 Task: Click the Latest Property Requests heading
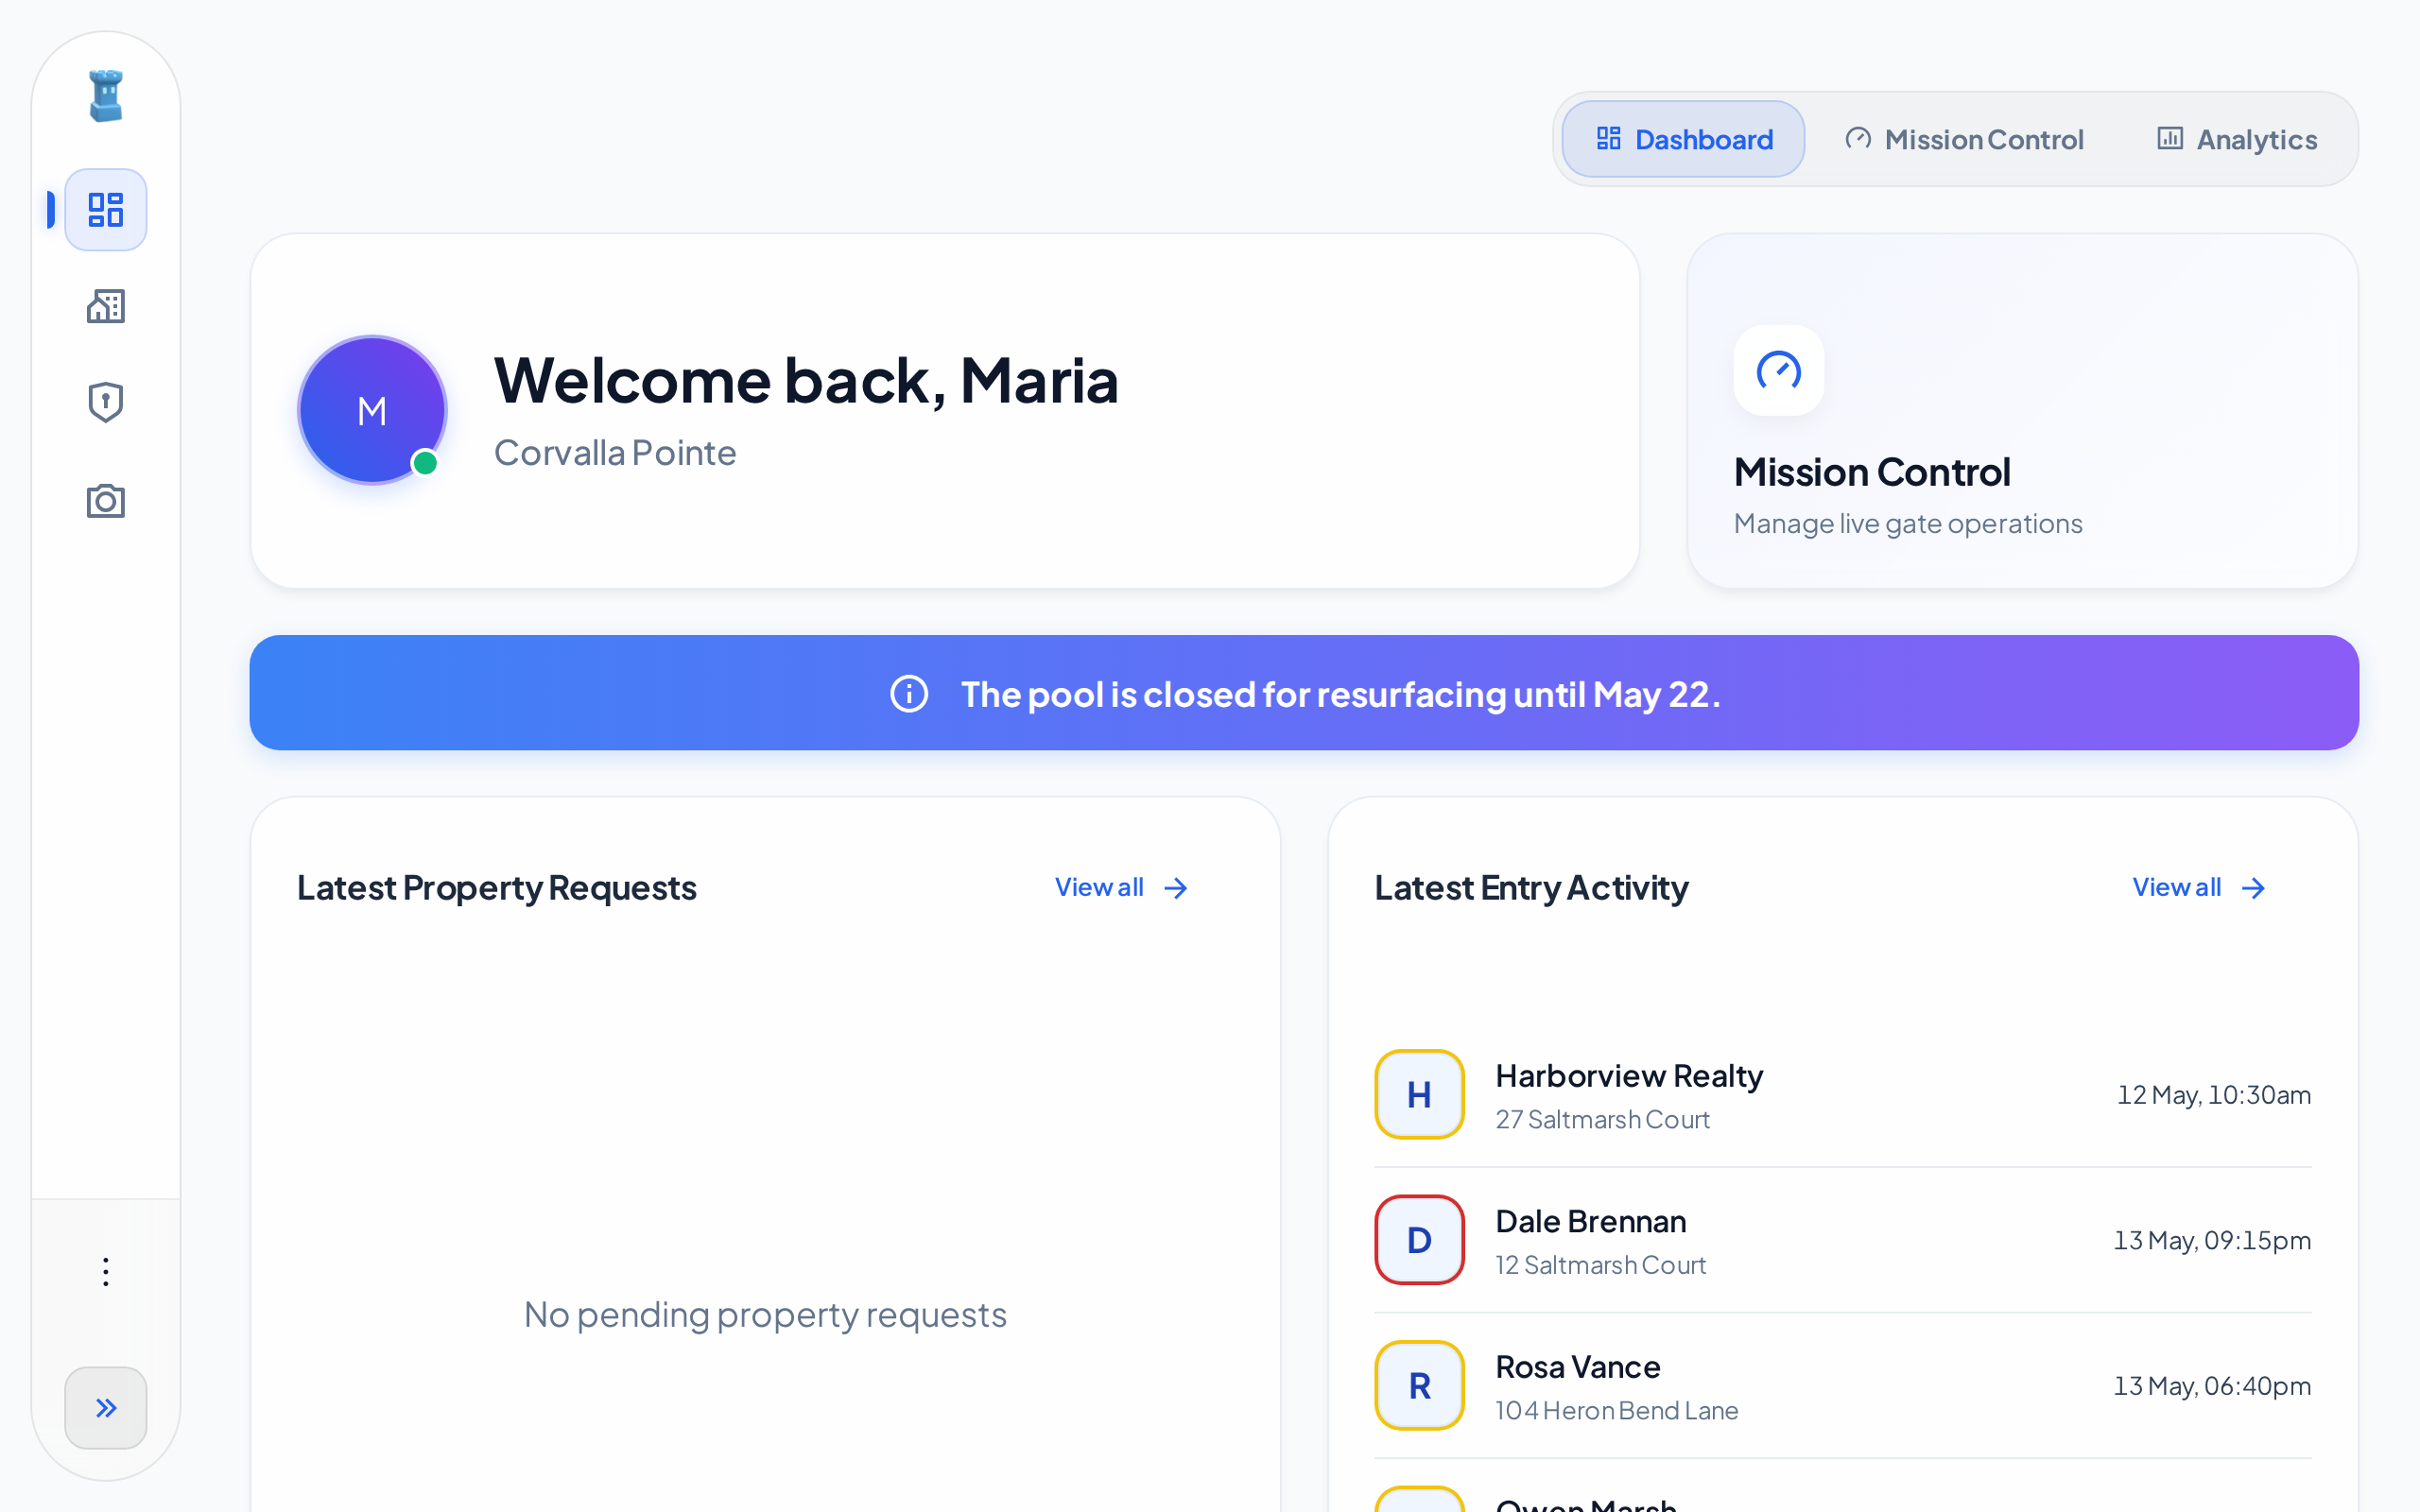(x=496, y=888)
